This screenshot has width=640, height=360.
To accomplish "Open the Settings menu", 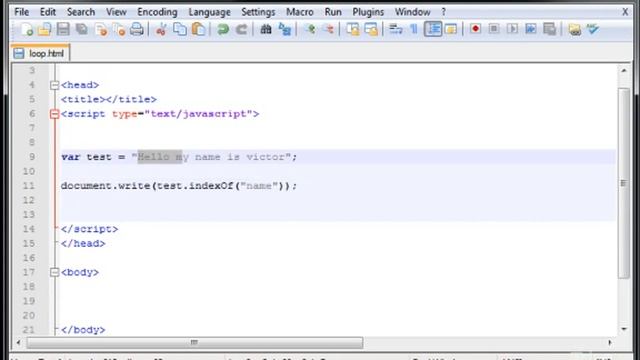I will coord(258,12).
